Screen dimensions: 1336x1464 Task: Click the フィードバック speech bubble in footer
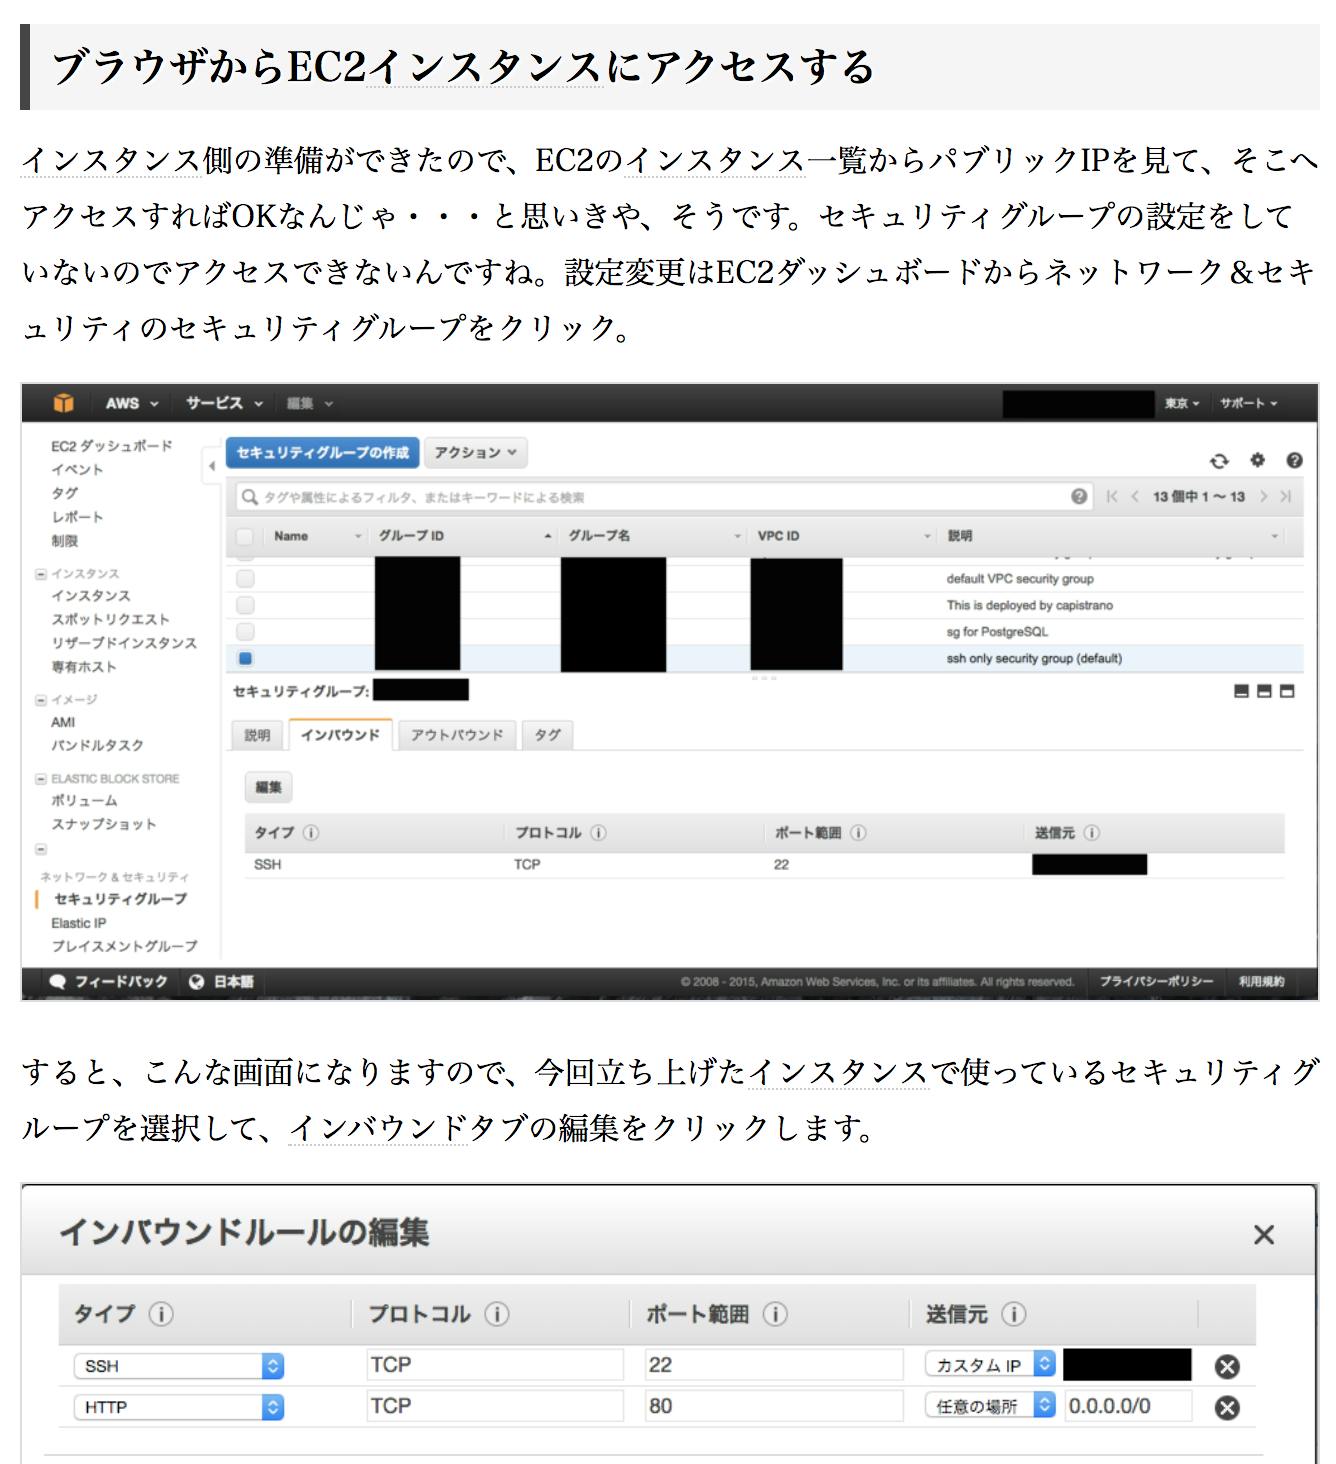58,981
